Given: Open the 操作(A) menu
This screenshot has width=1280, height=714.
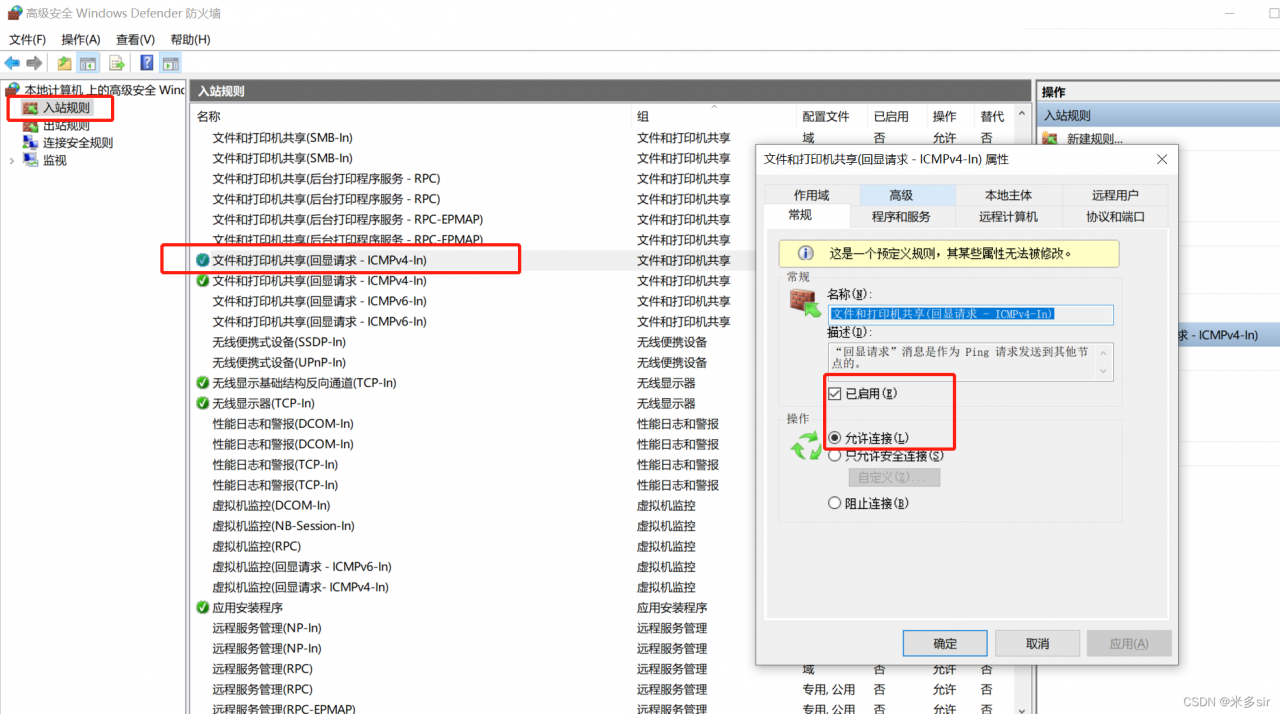Looking at the screenshot, I should click(x=81, y=39).
